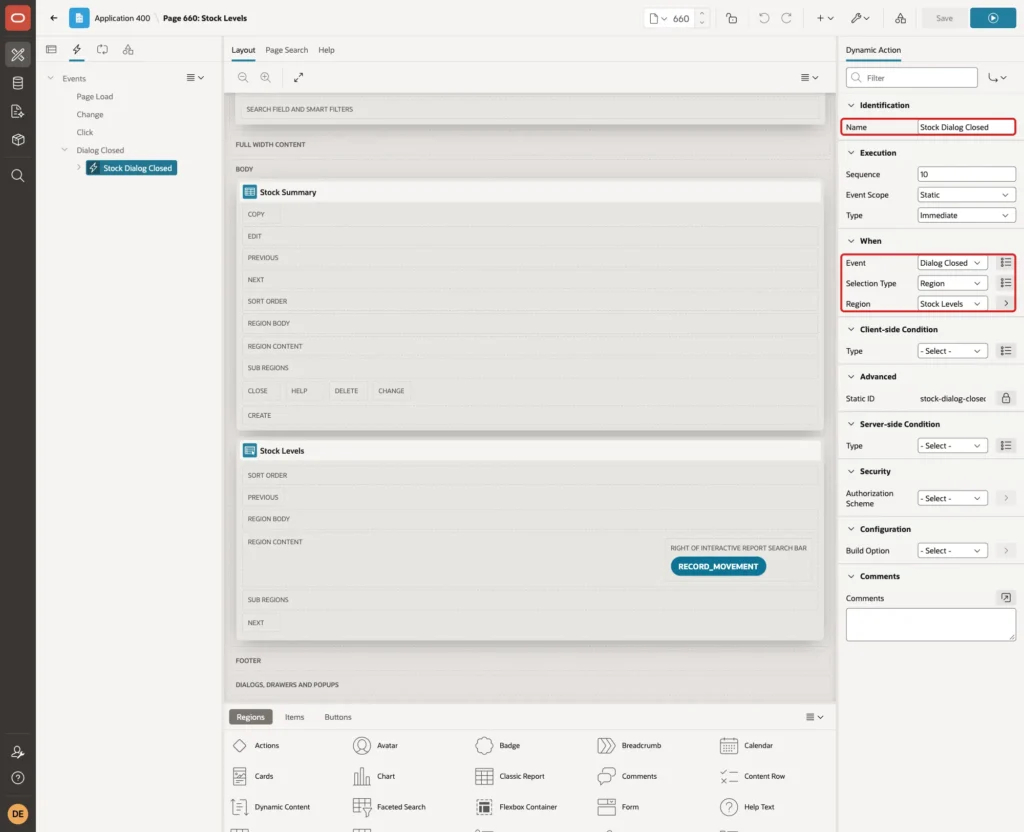Open administration user icon in sidebar
This screenshot has height=832, width=1024.
click(x=18, y=752)
